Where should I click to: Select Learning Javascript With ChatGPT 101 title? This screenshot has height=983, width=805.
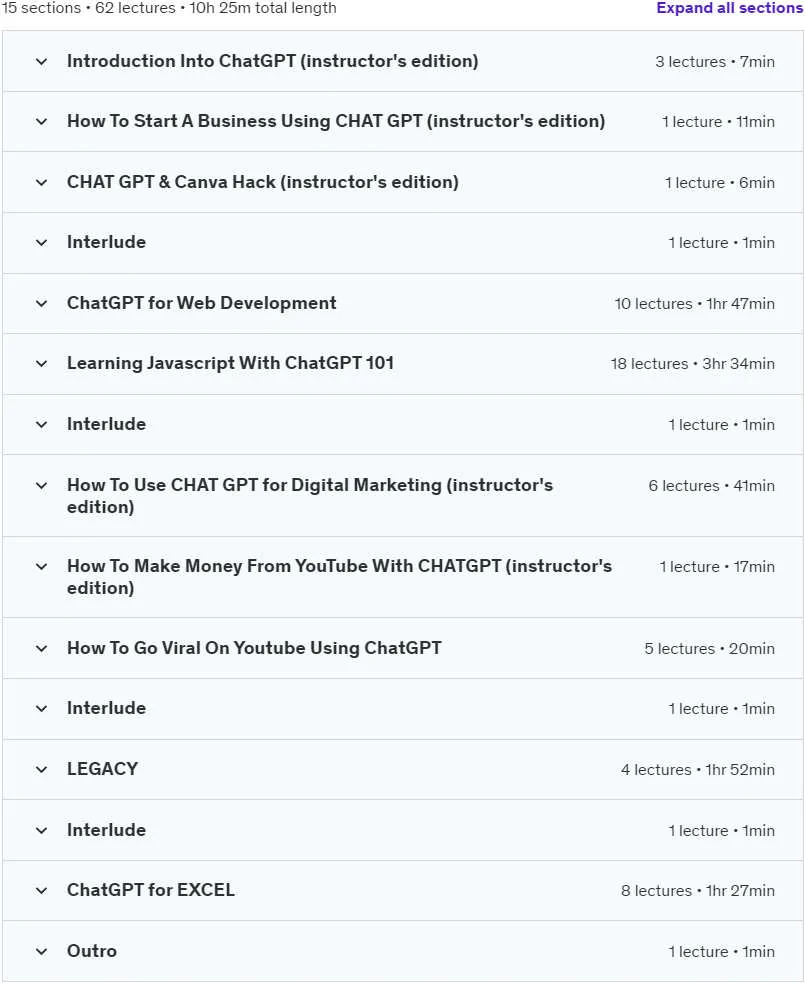[x=230, y=363]
